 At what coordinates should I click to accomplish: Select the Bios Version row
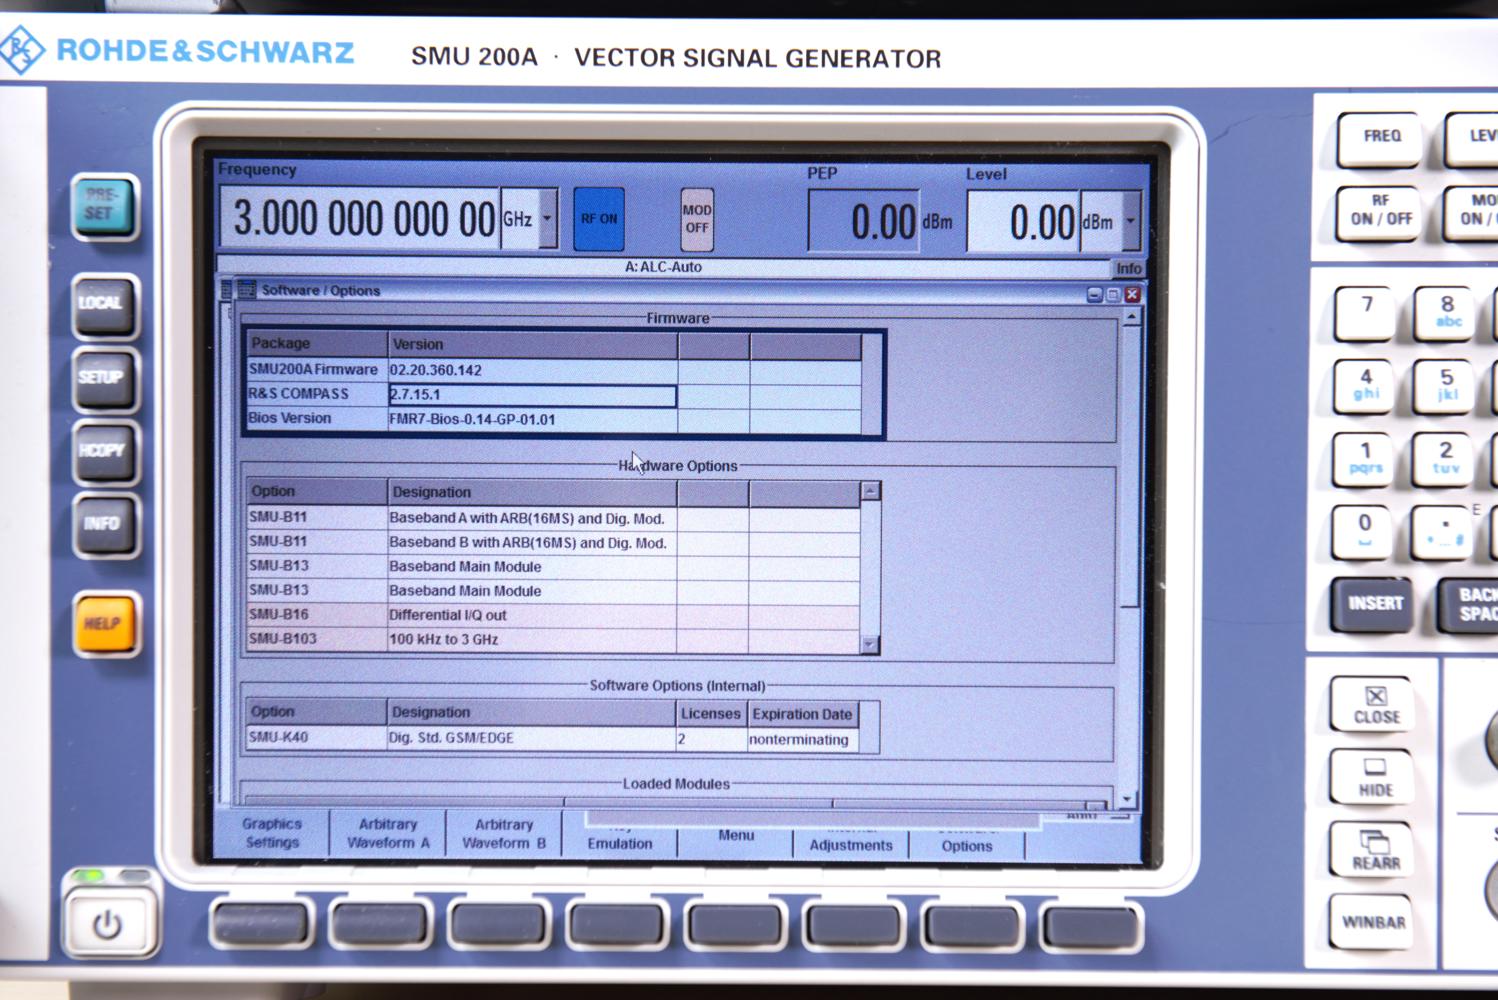pyautogui.click(x=554, y=419)
